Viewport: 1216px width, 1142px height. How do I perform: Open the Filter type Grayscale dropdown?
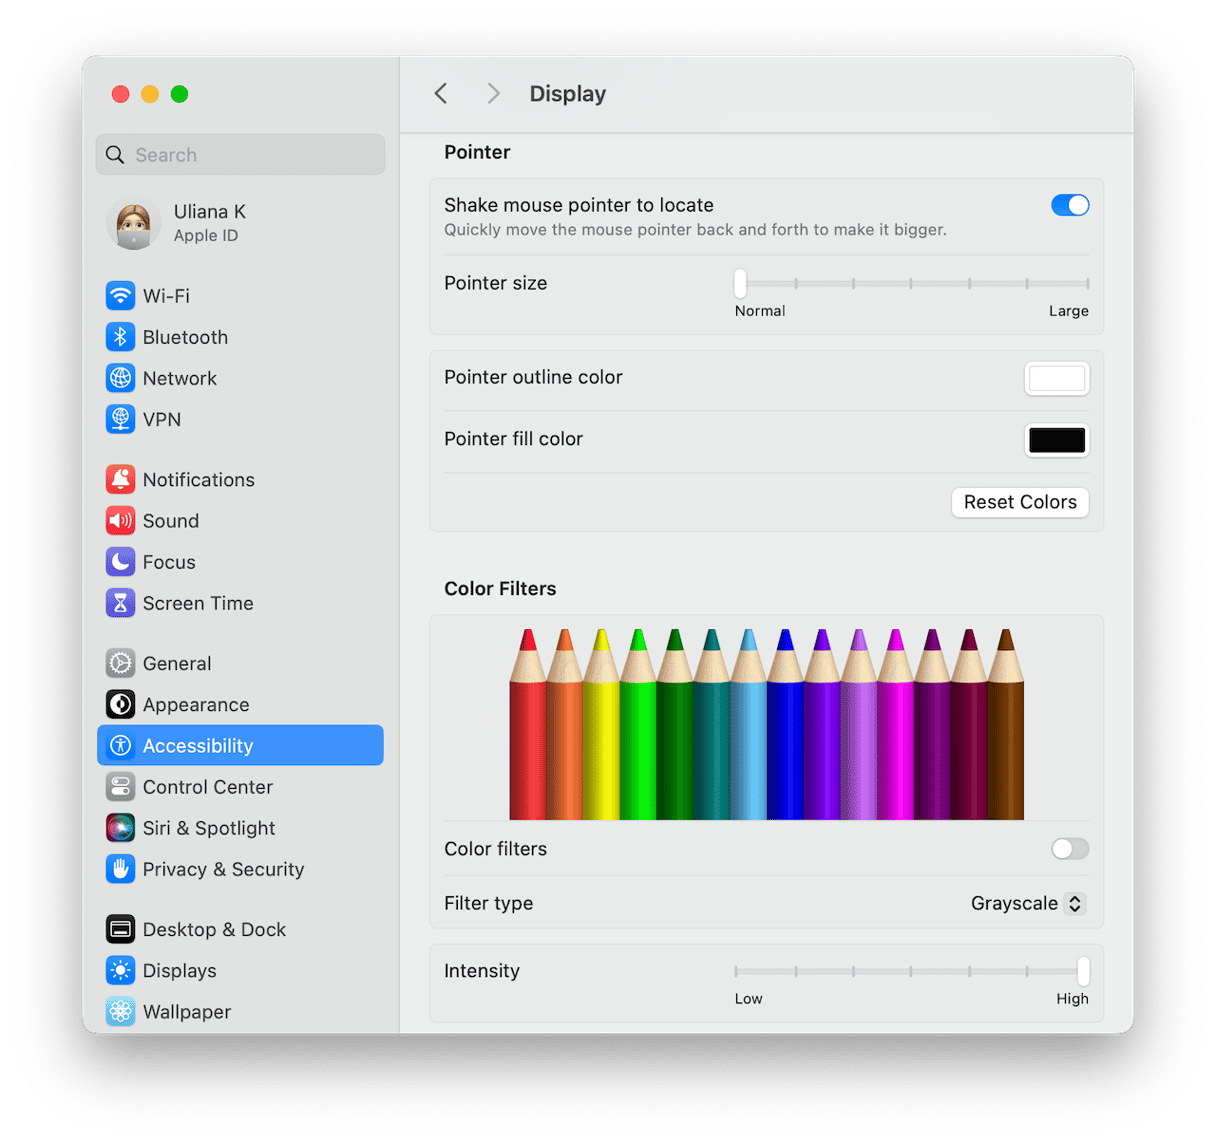point(1028,903)
